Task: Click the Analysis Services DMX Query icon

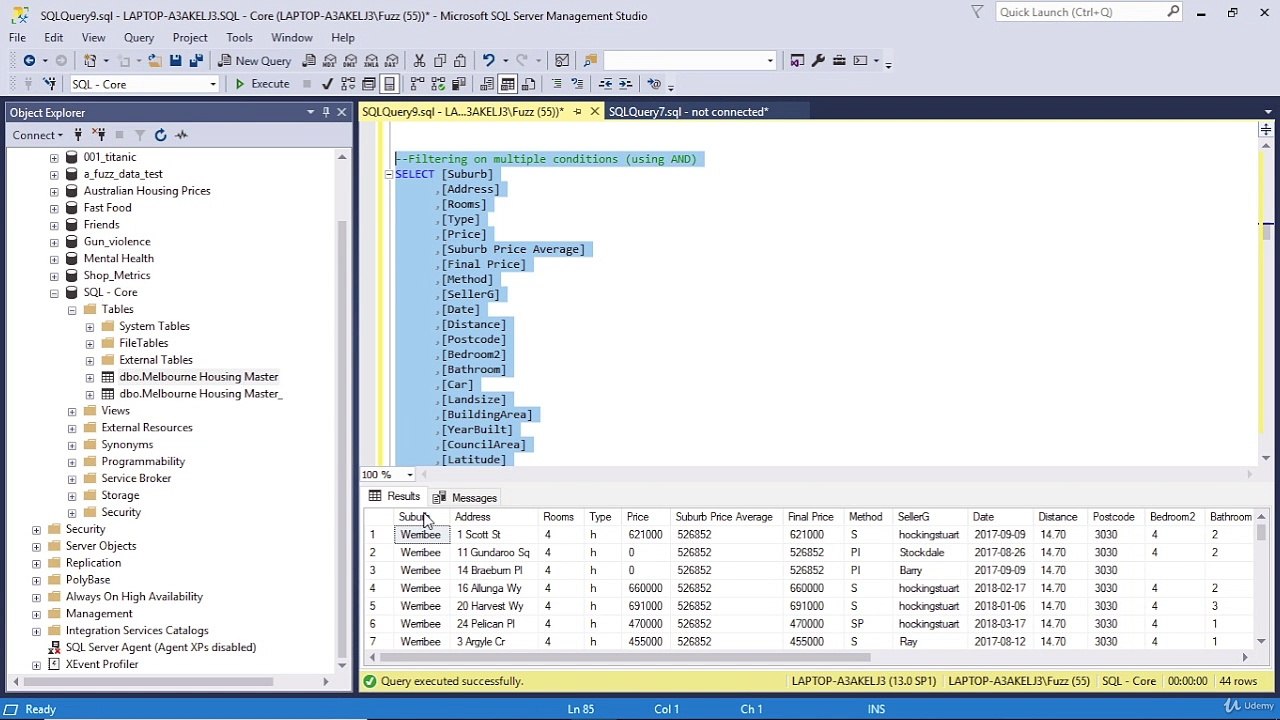Action: click(351, 61)
